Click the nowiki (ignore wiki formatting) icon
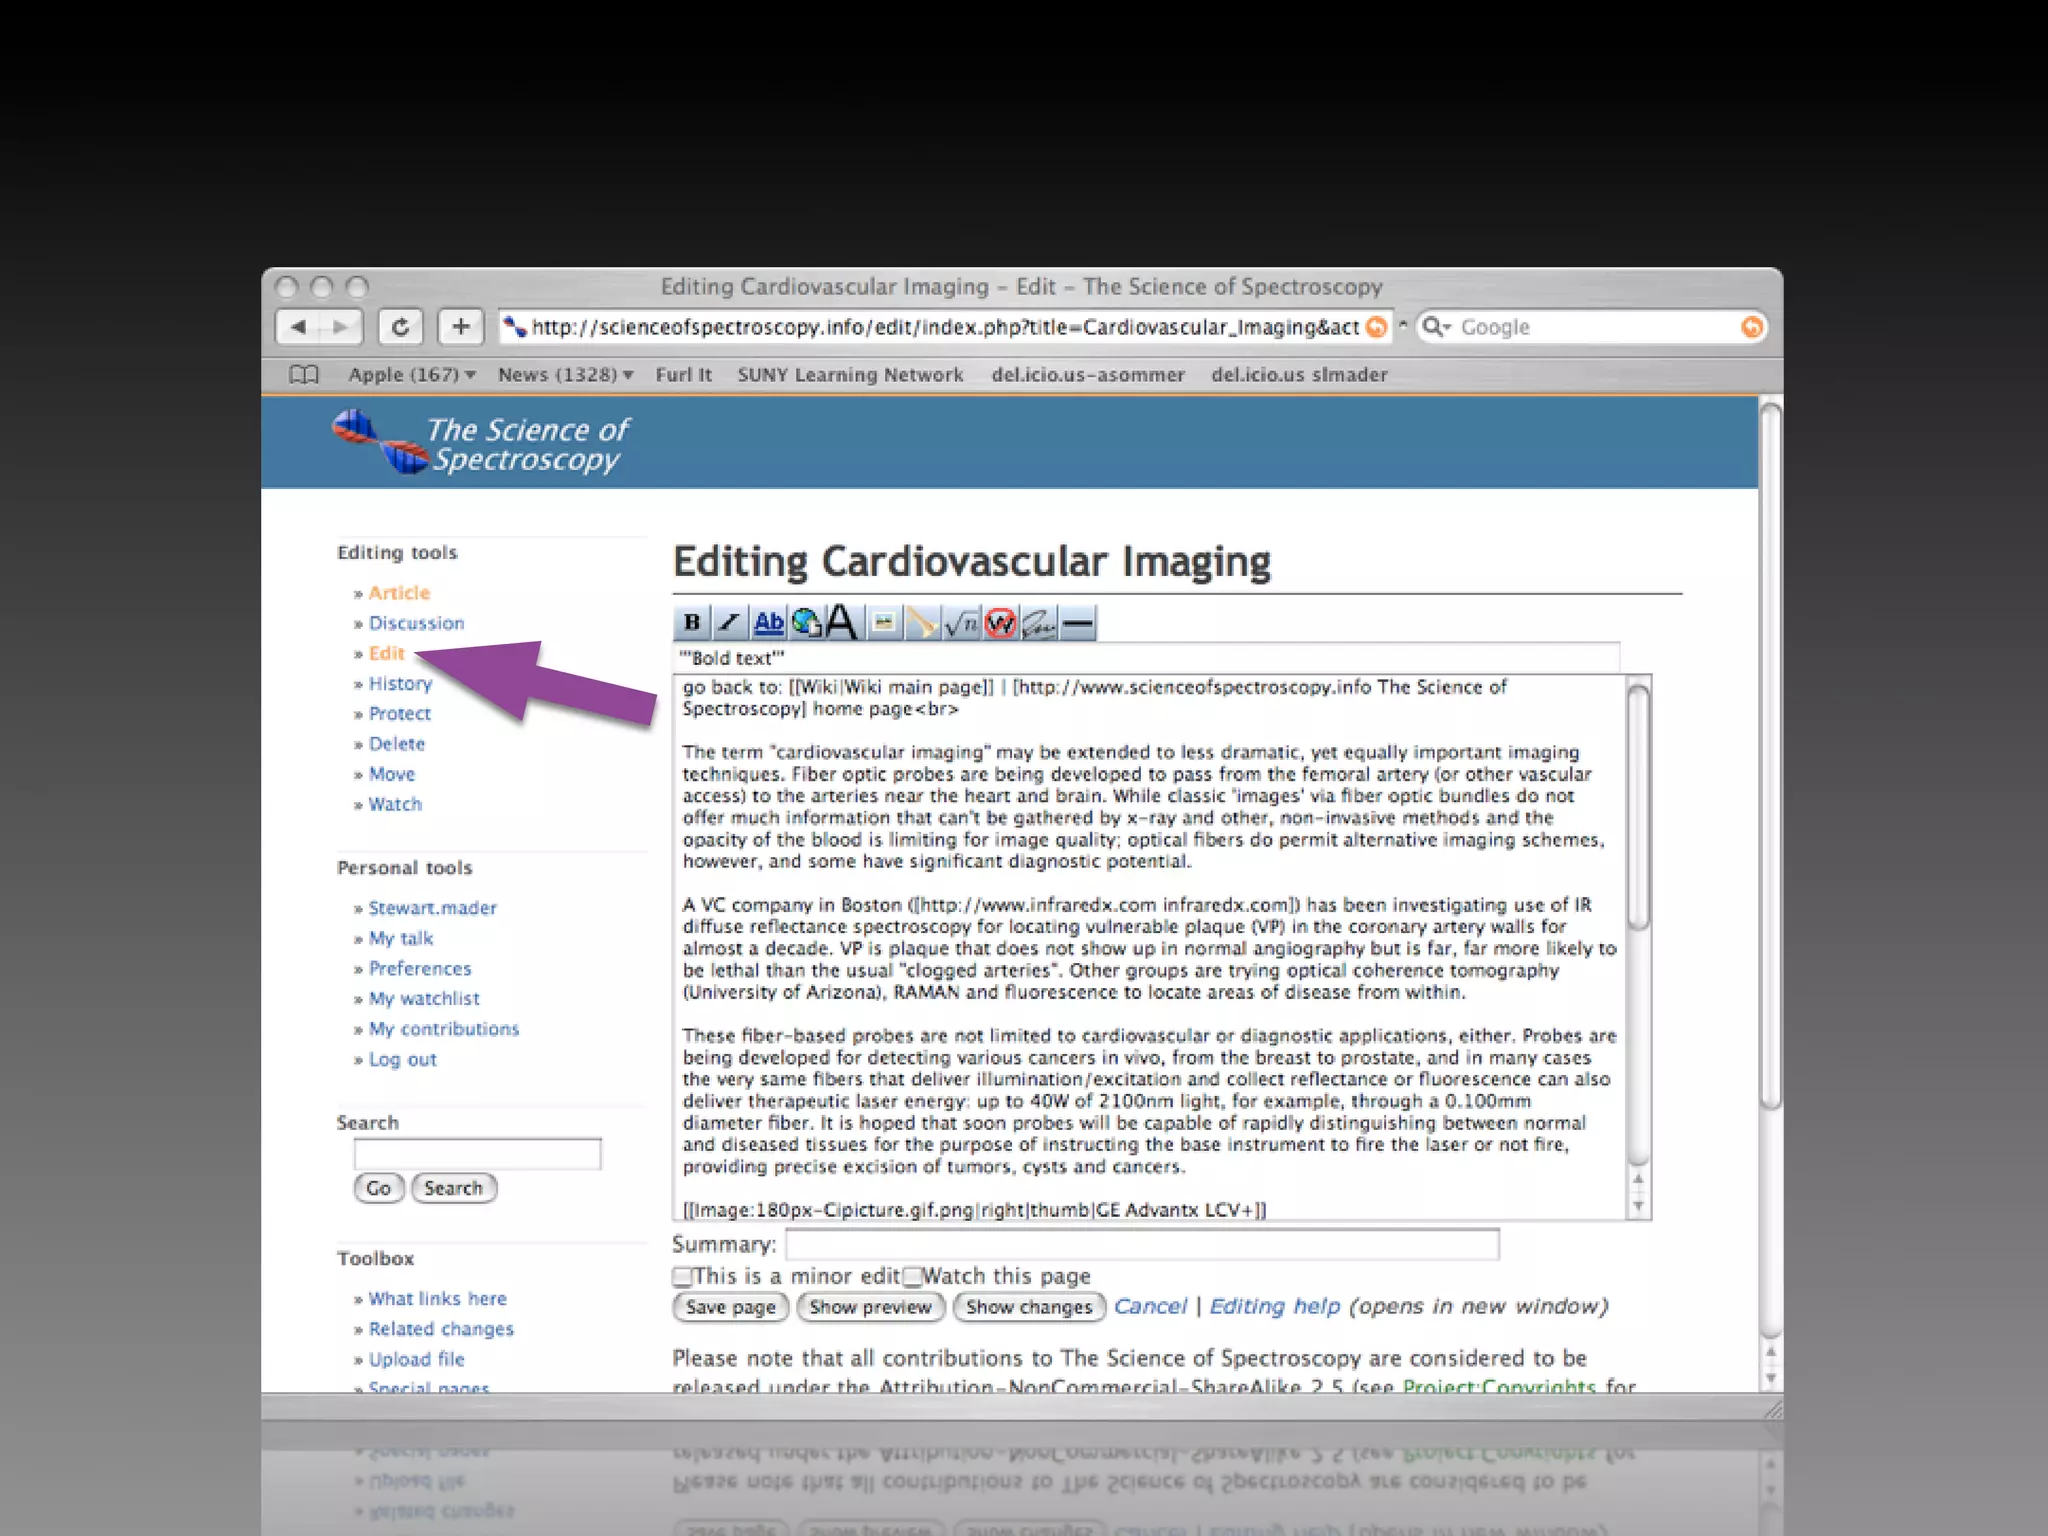 coord(999,623)
